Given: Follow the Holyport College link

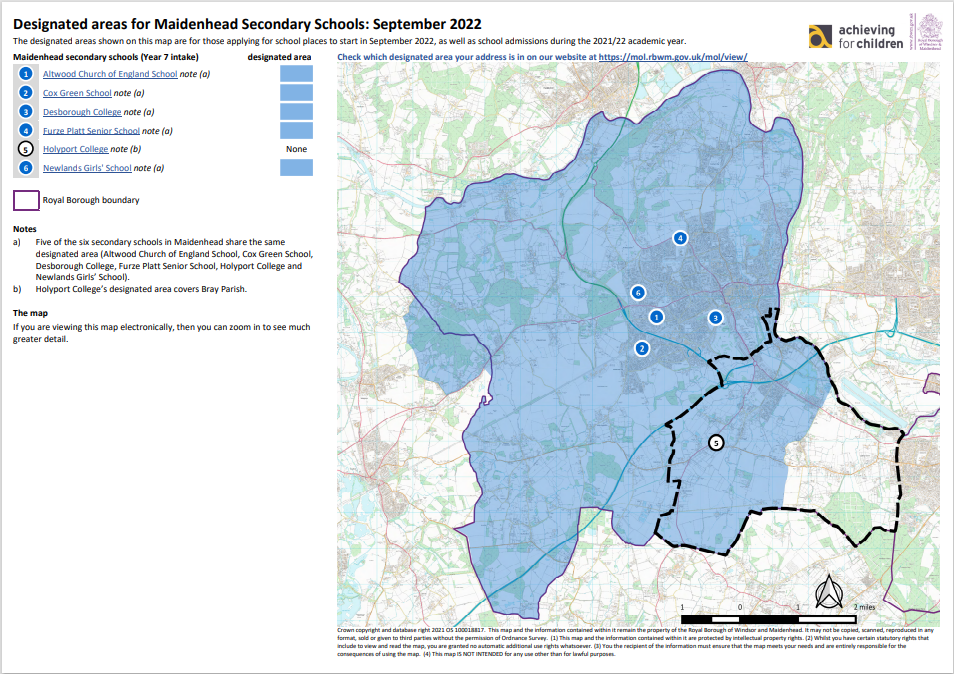Looking at the screenshot, I should [75, 149].
